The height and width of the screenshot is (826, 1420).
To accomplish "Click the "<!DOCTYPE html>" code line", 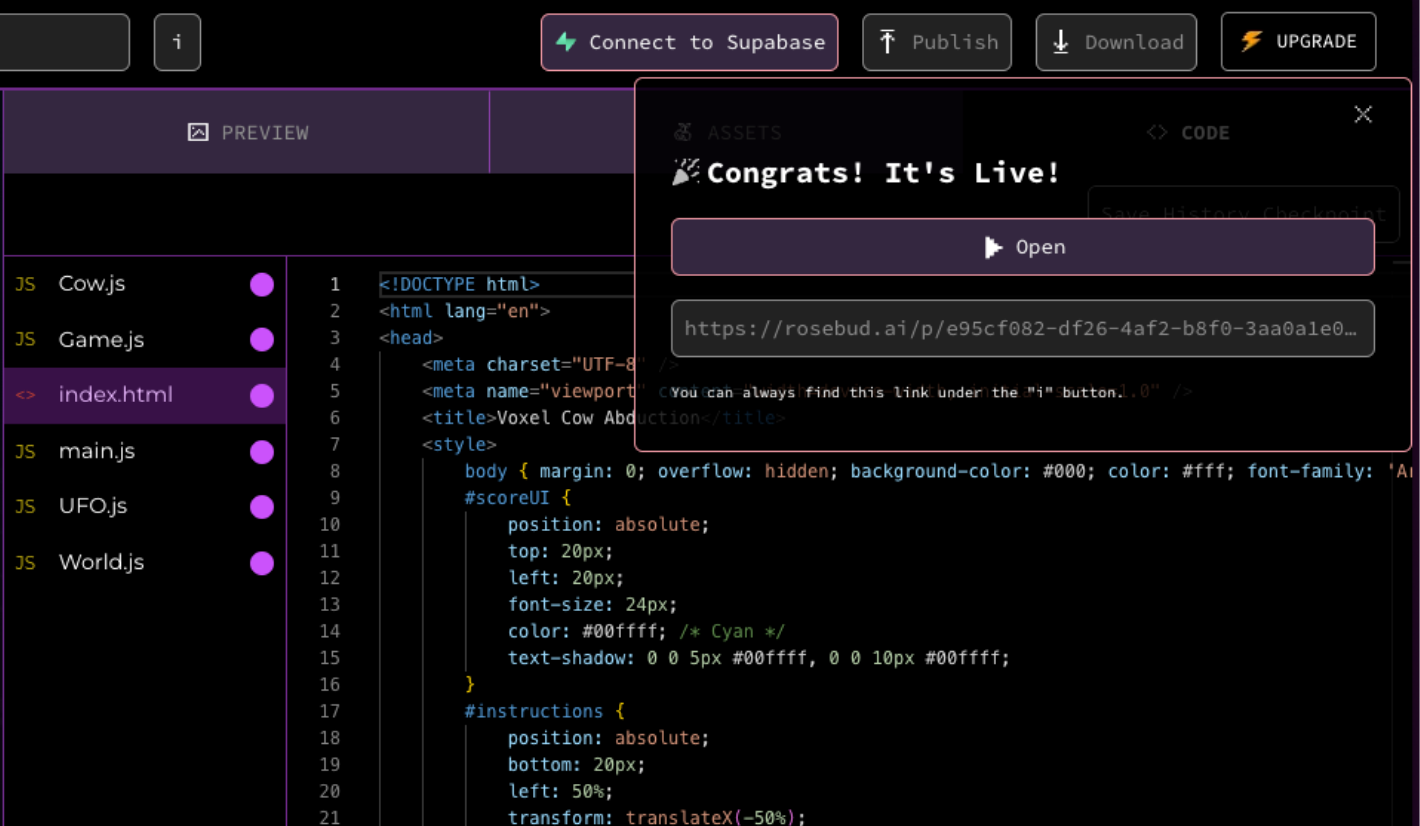I will (x=459, y=284).
